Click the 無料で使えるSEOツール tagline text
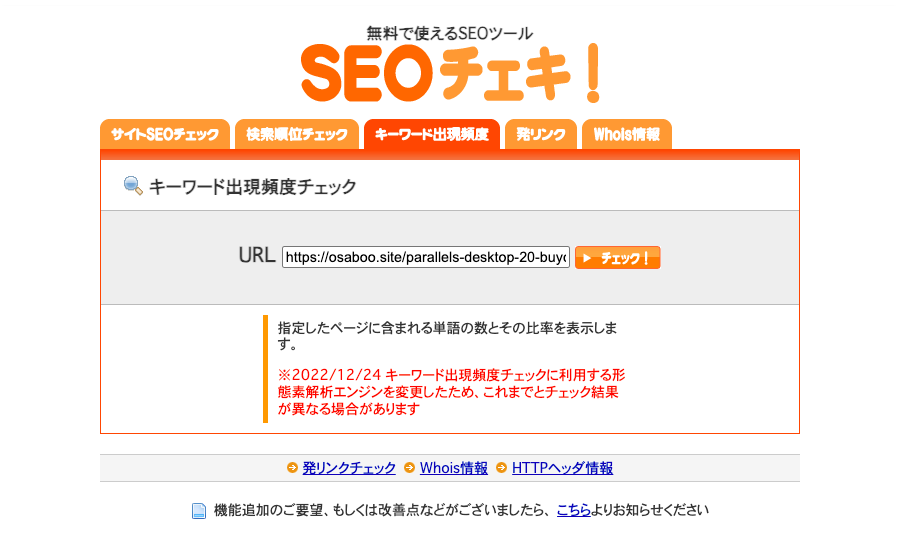This screenshot has height=550, width=900. click(450, 33)
